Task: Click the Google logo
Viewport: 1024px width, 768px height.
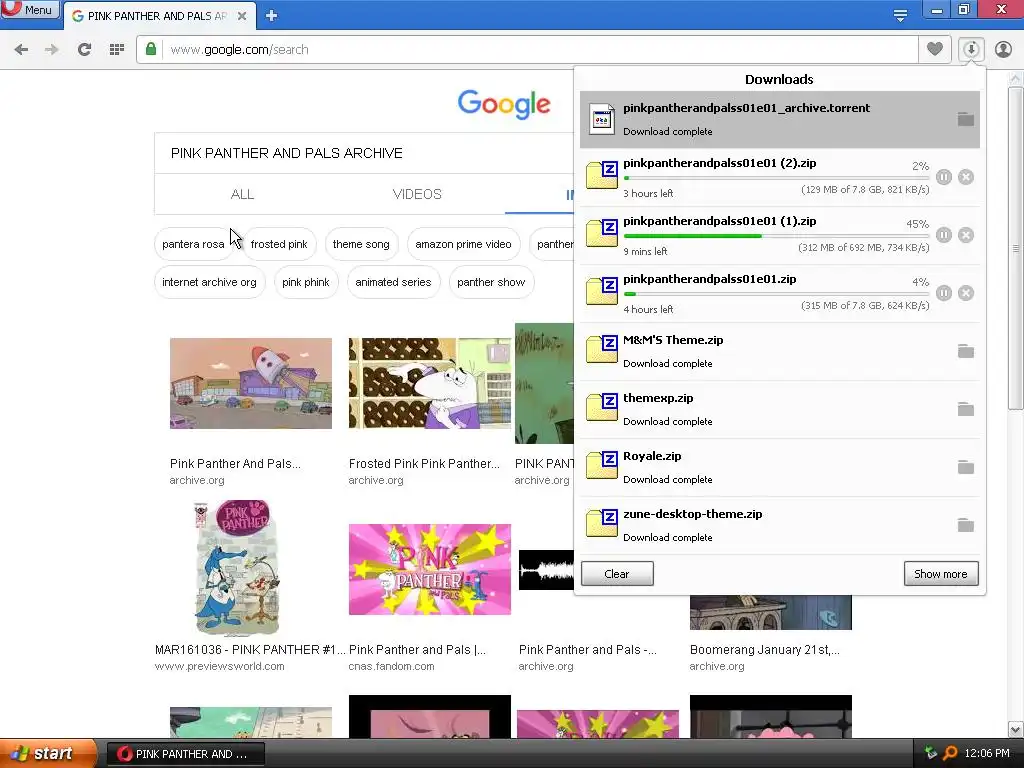Action: coord(504,104)
